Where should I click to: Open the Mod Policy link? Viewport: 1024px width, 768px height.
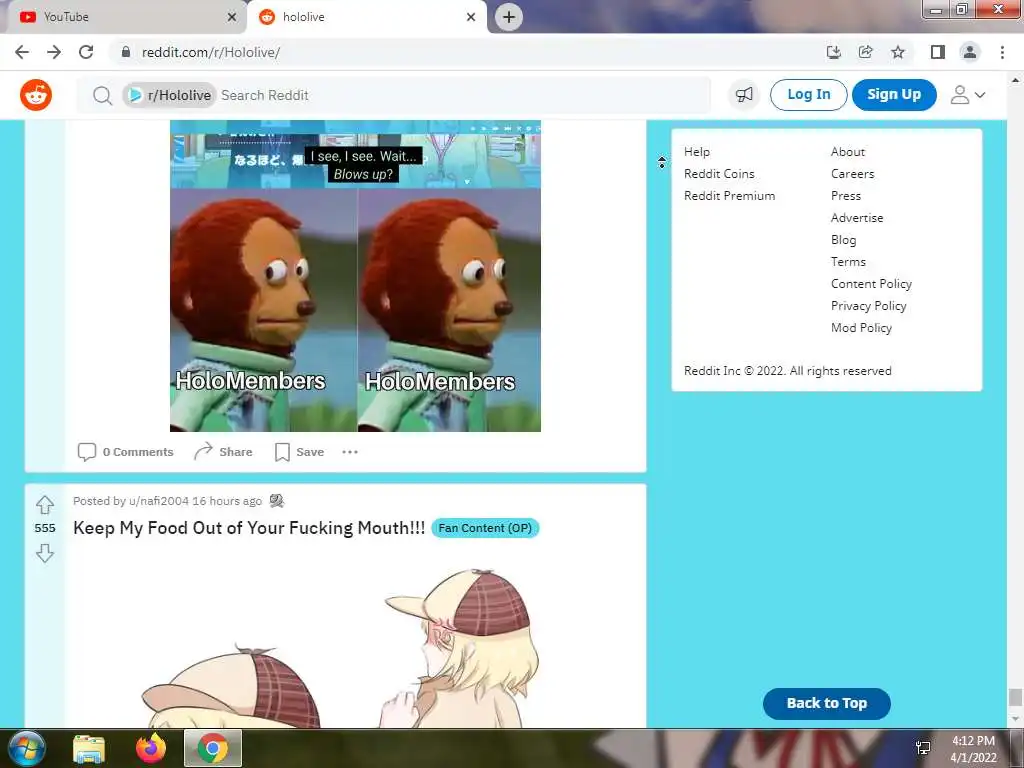[861, 328]
